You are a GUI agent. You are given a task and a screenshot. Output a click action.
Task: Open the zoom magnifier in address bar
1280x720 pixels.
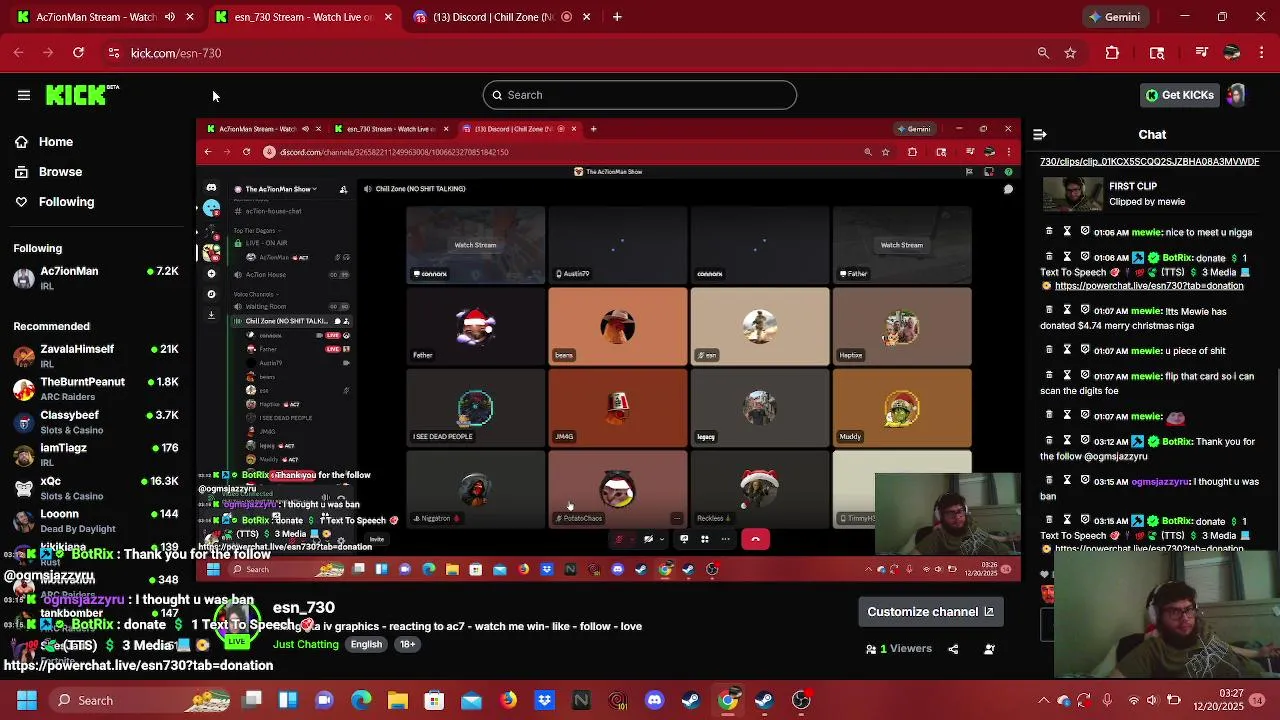1043,53
